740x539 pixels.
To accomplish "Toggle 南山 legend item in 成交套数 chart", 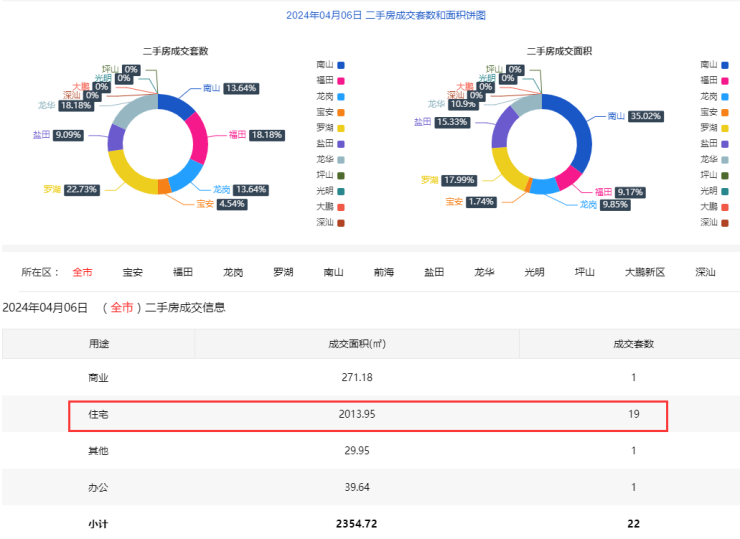I will [329, 64].
